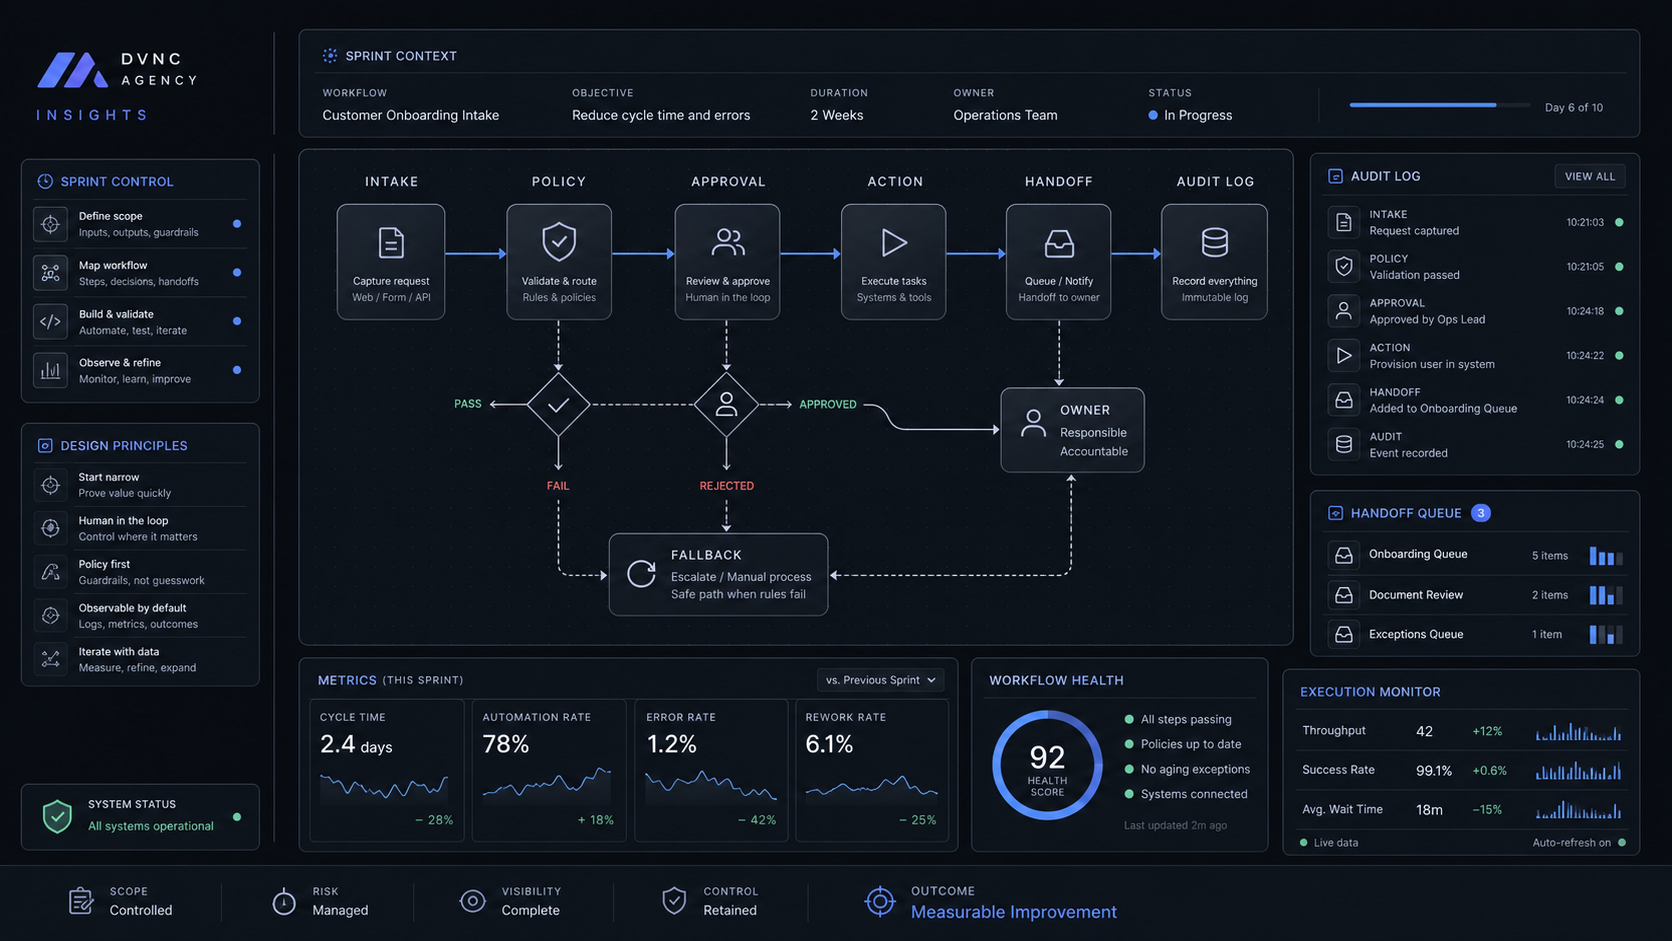Click the Handoff Queue count badge 3
This screenshot has height=941, width=1672.
(1481, 513)
